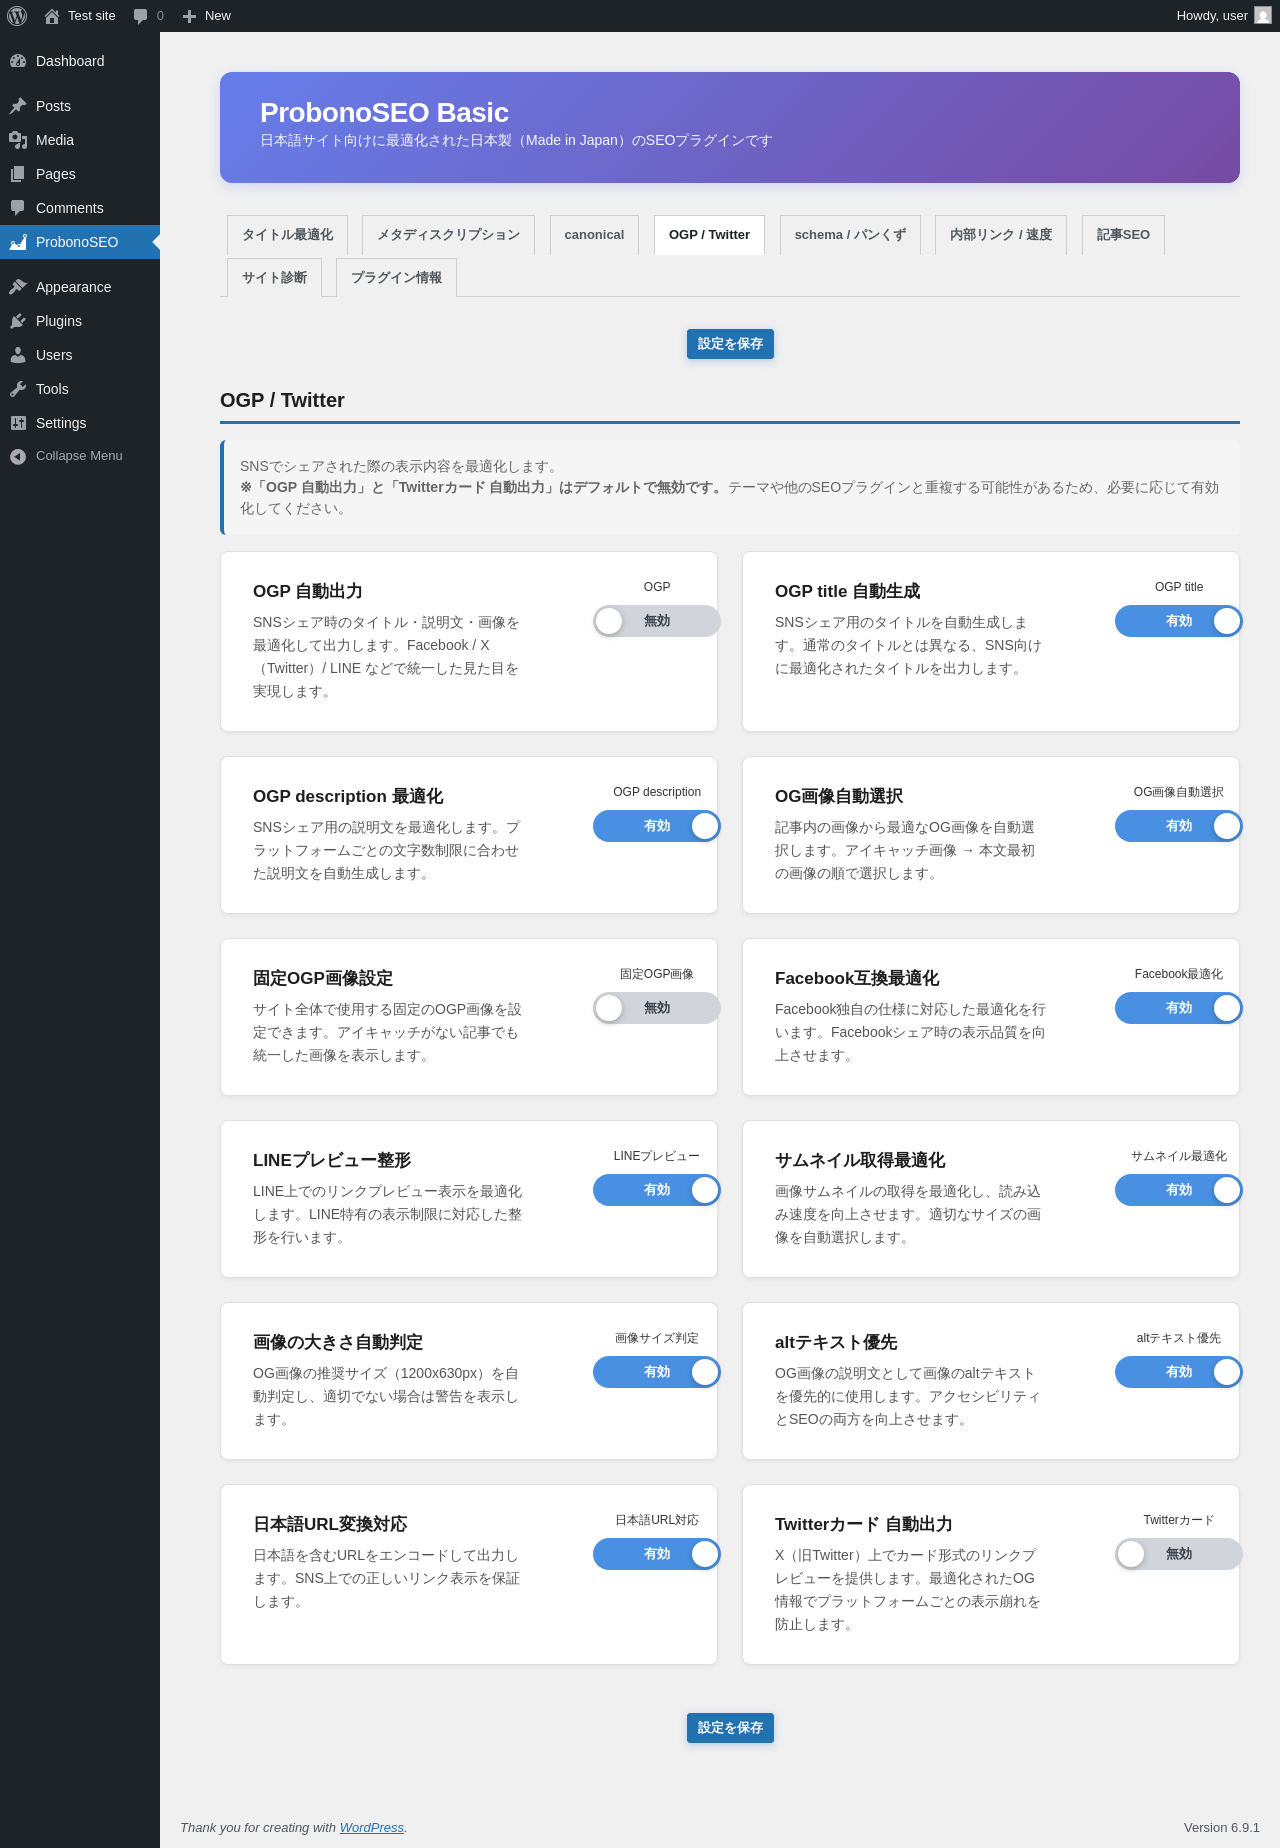This screenshot has height=1848, width=1280.
Task: Go to the Plugins menu
Action: click(80, 321)
